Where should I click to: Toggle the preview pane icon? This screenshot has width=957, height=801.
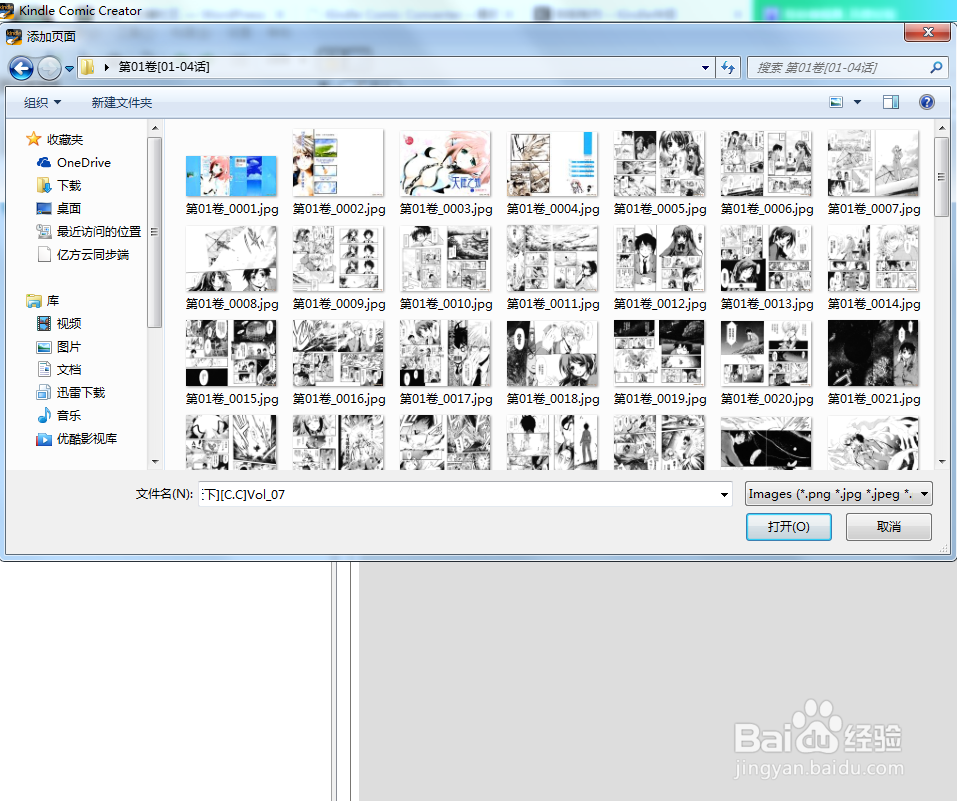(x=891, y=102)
